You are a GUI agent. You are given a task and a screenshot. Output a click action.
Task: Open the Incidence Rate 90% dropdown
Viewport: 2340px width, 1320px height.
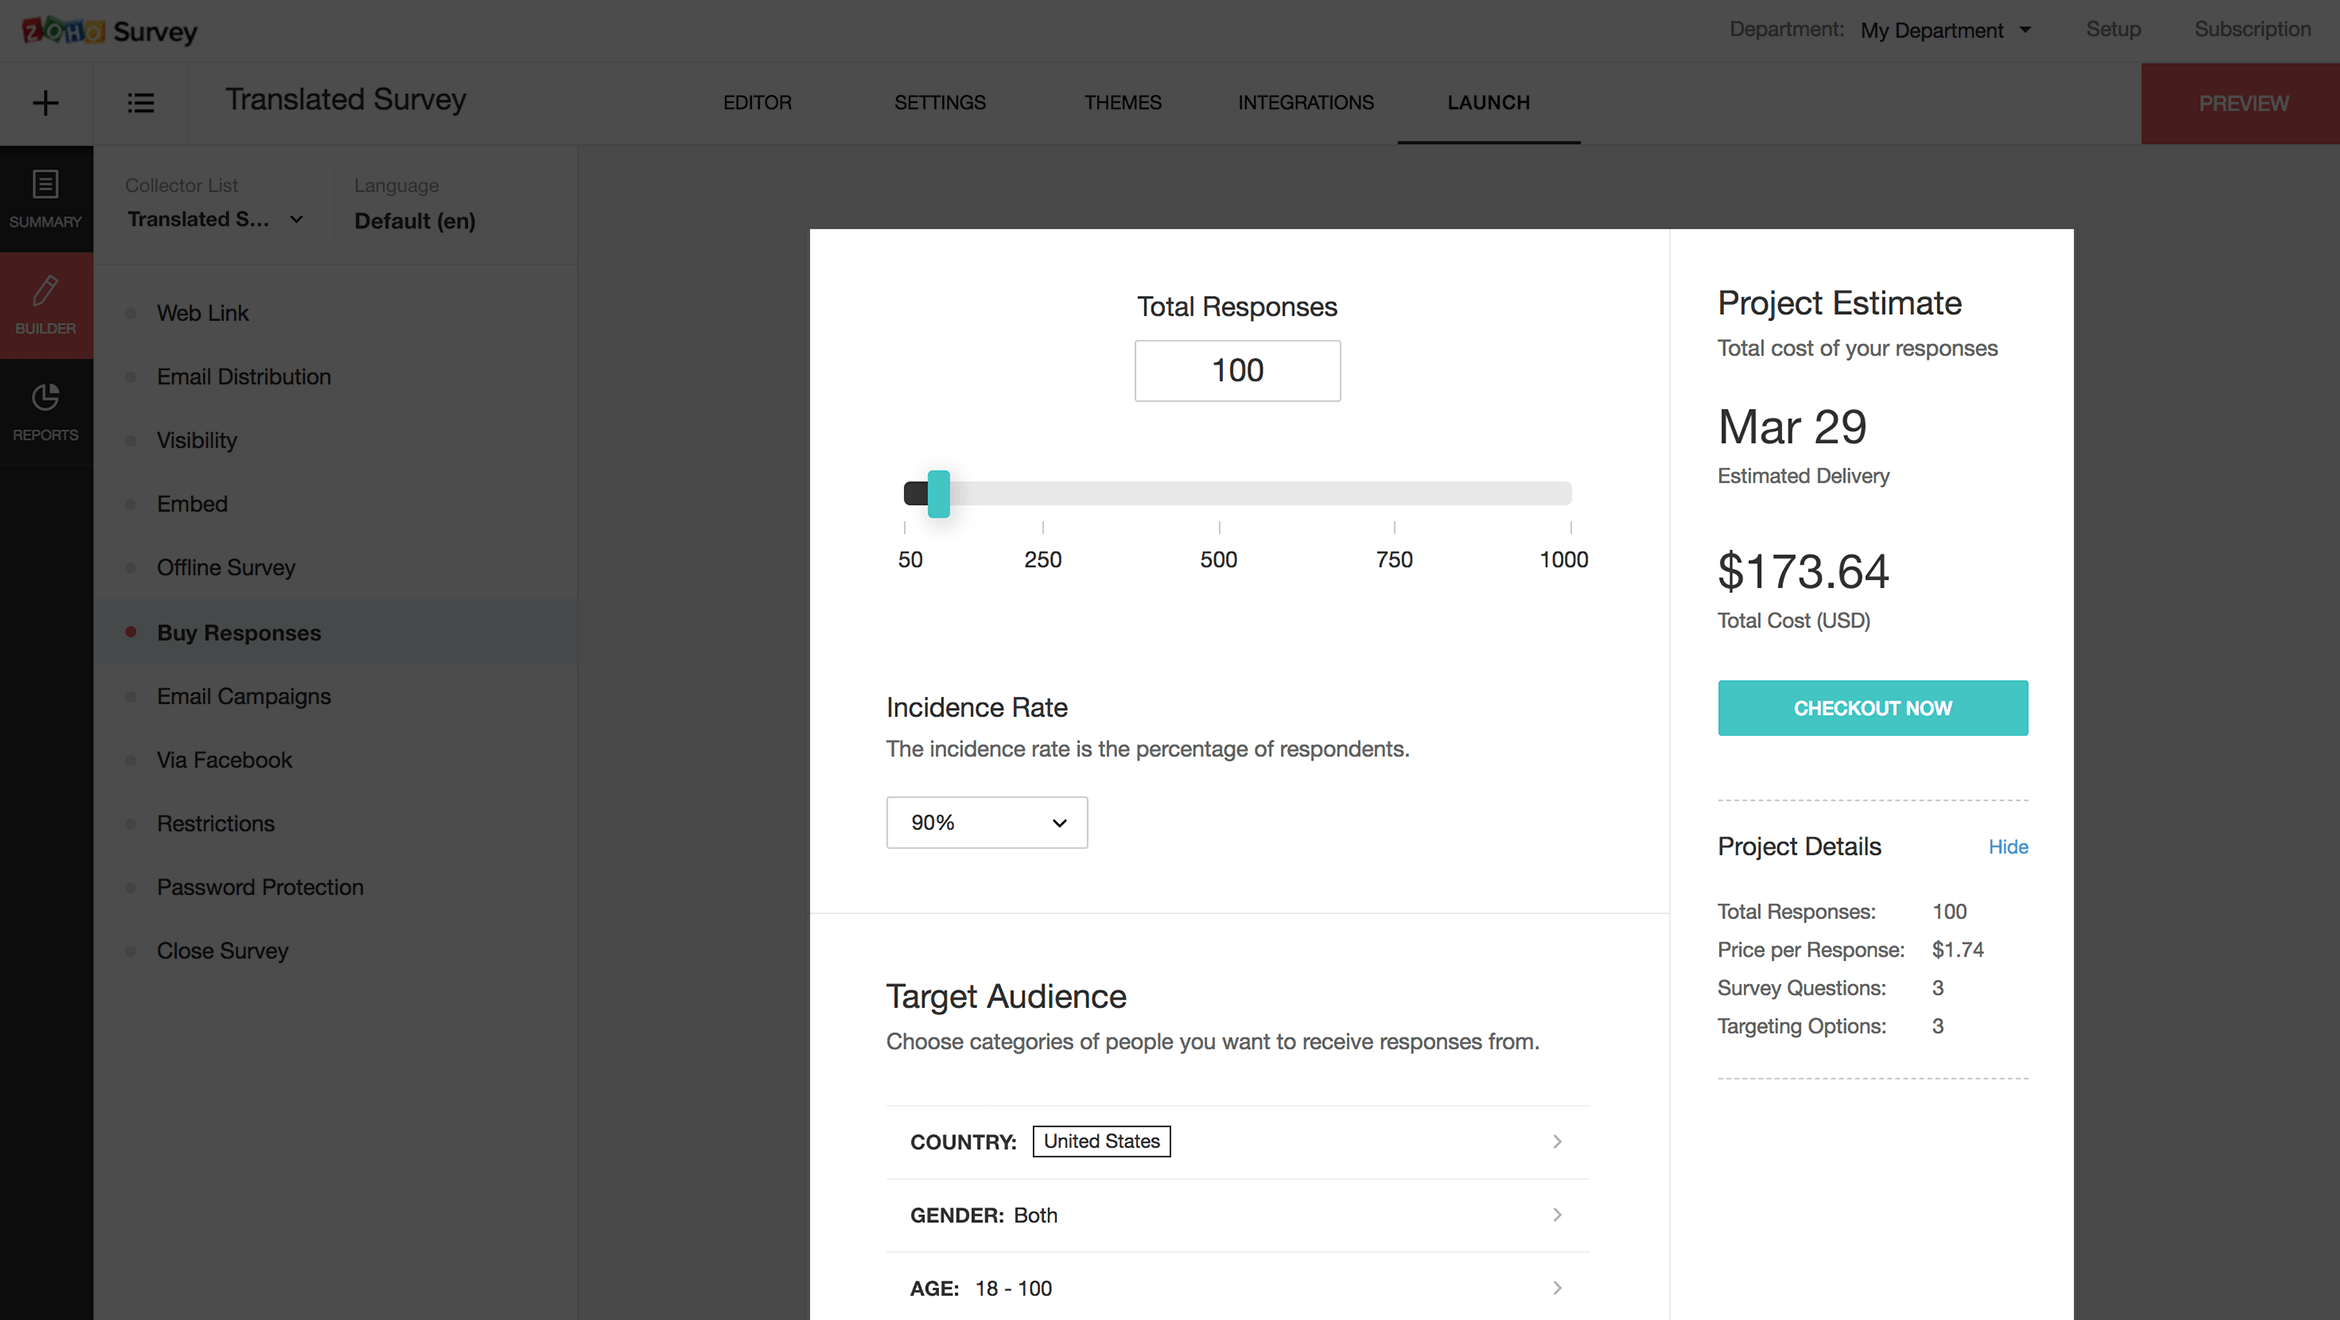tap(986, 822)
